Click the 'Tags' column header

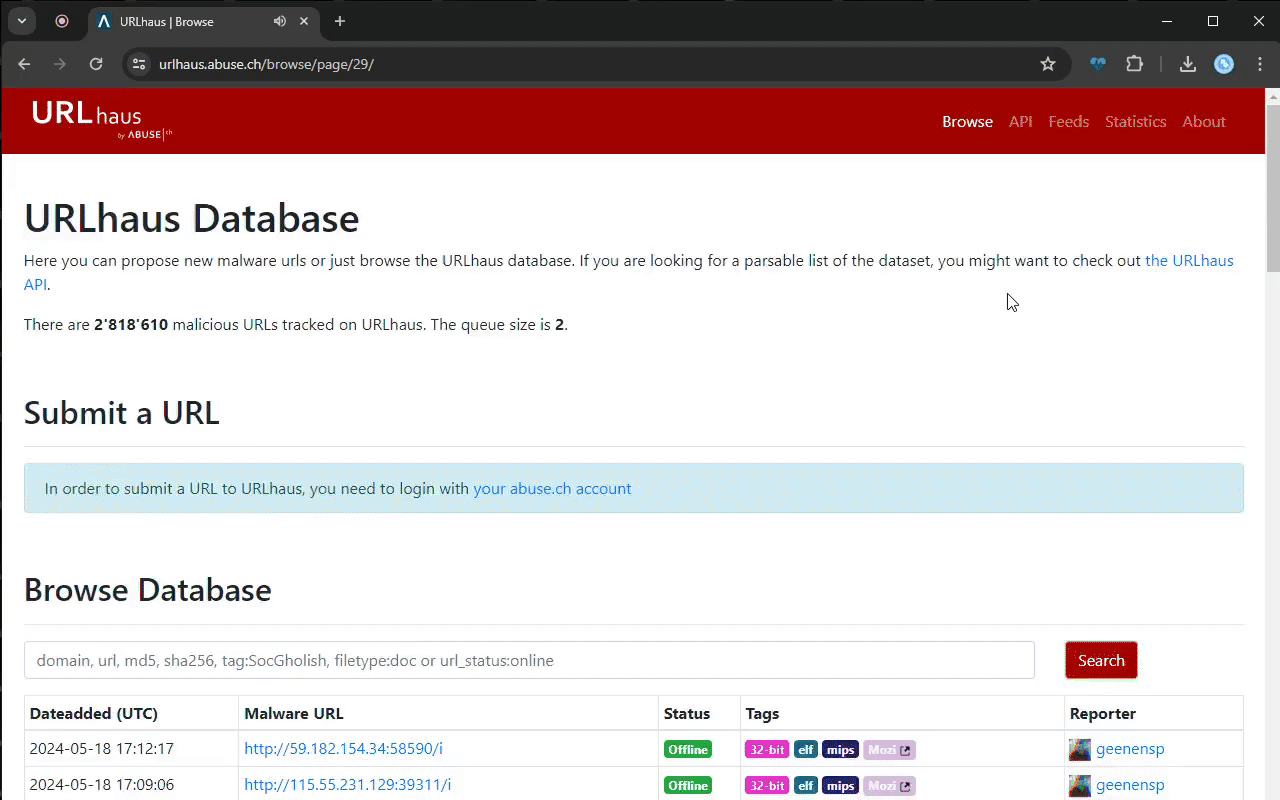click(x=762, y=713)
